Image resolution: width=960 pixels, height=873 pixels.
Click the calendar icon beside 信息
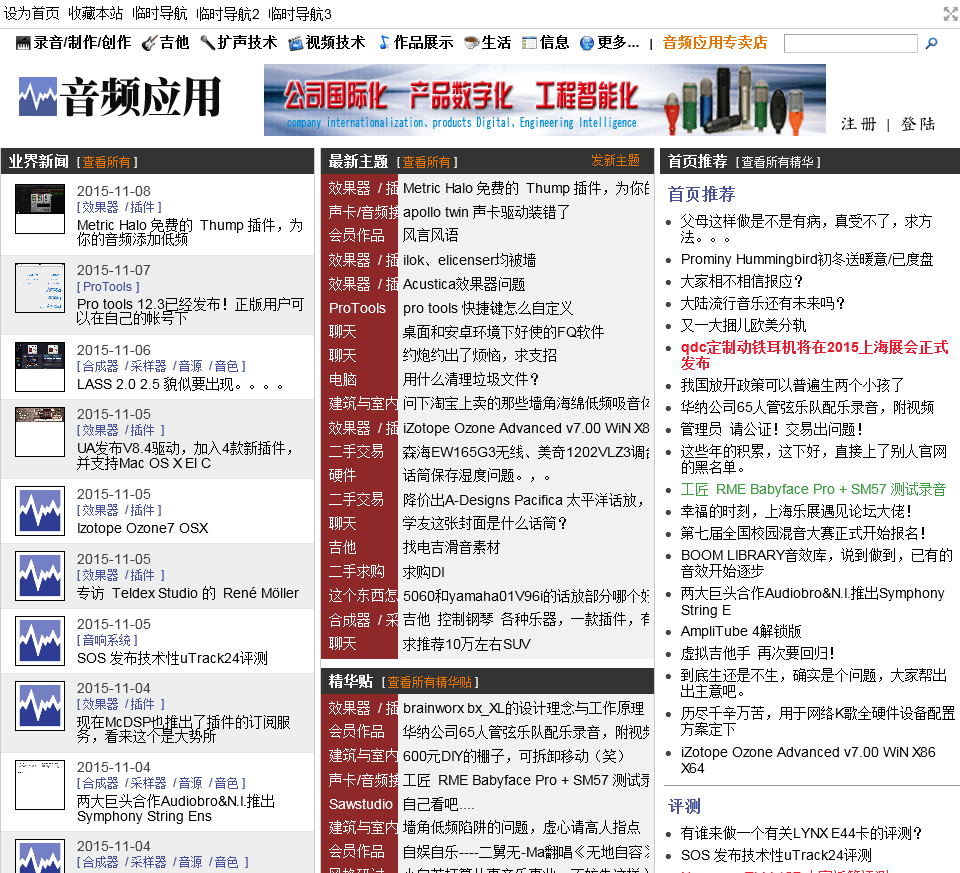pyautogui.click(x=529, y=43)
